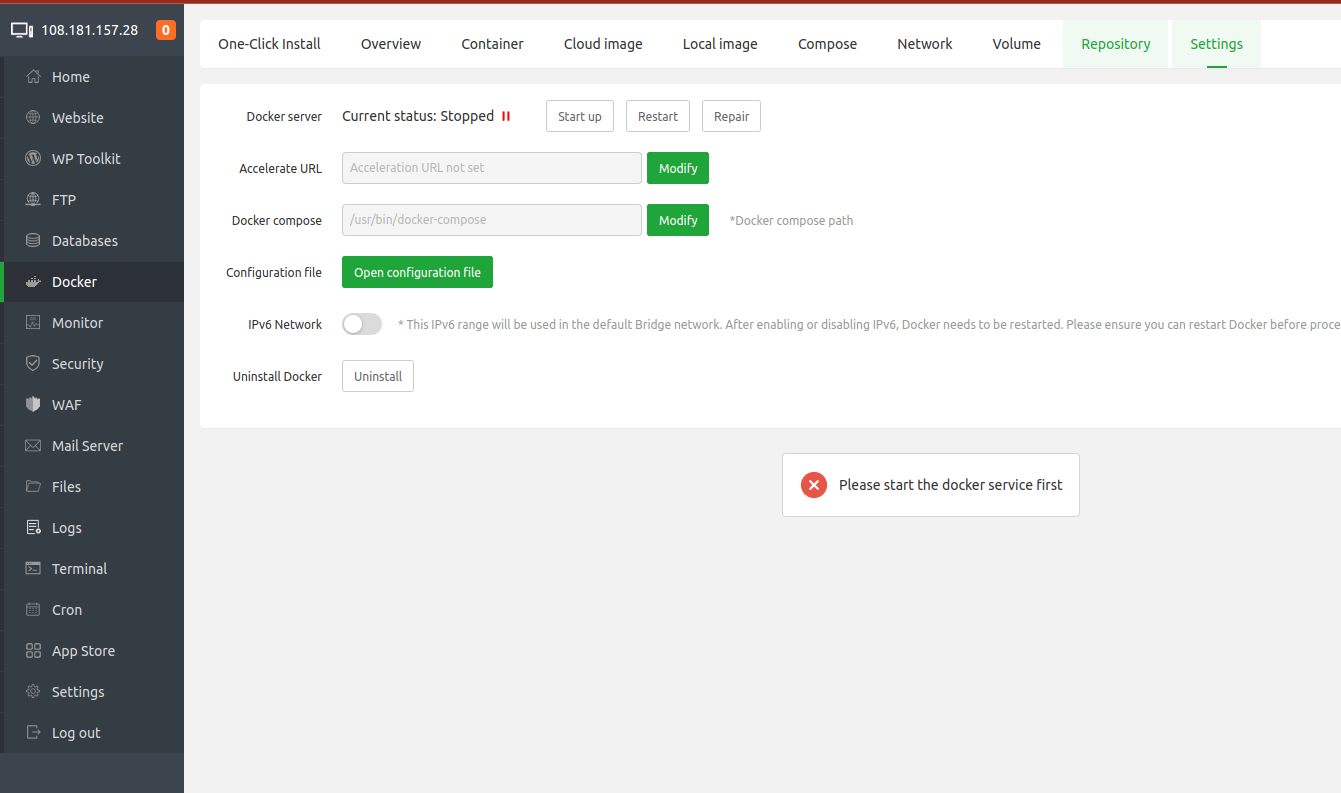Modify the Accelerate URL
Screen dimensions: 1341x793
(x=678, y=168)
